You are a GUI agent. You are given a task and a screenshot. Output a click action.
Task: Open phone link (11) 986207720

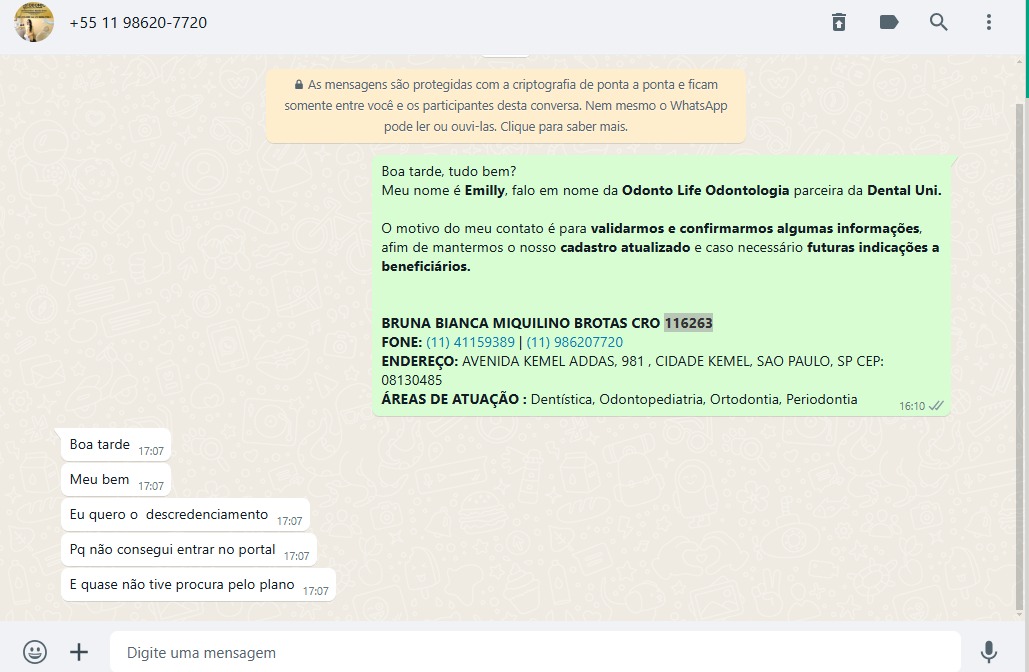pyautogui.click(x=575, y=342)
